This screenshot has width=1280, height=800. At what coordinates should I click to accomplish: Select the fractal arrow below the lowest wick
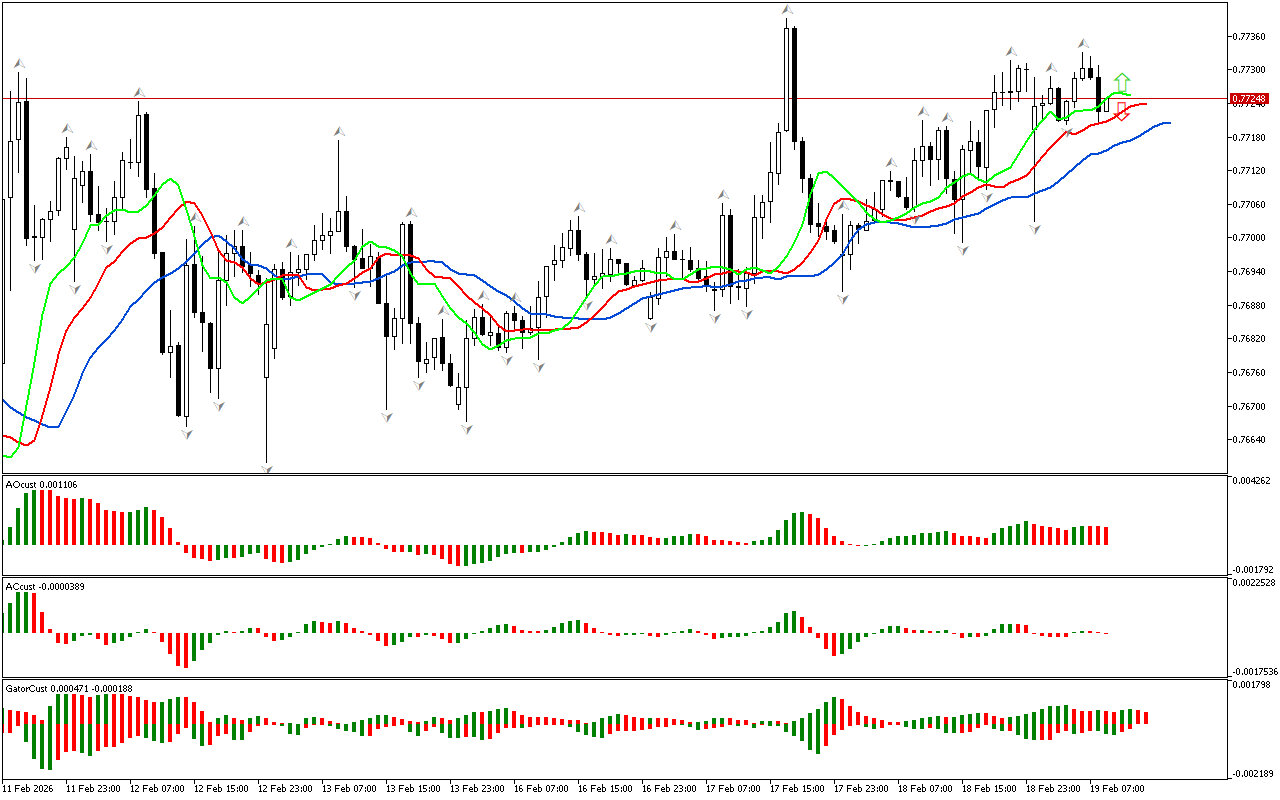point(267,467)
